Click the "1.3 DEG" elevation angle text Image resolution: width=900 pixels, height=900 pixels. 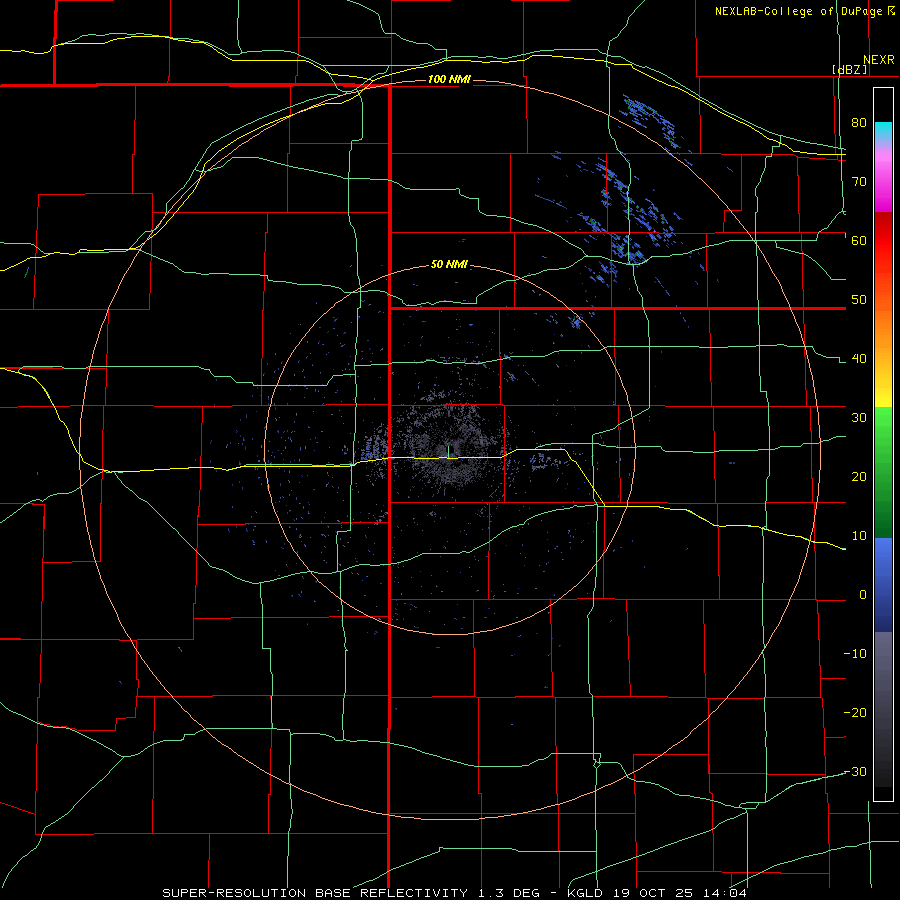tap(509, 893)
